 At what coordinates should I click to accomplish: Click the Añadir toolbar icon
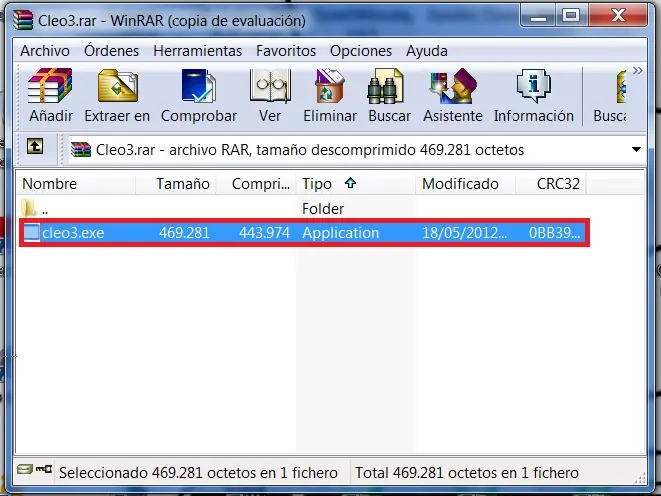[x=50, y=86]
